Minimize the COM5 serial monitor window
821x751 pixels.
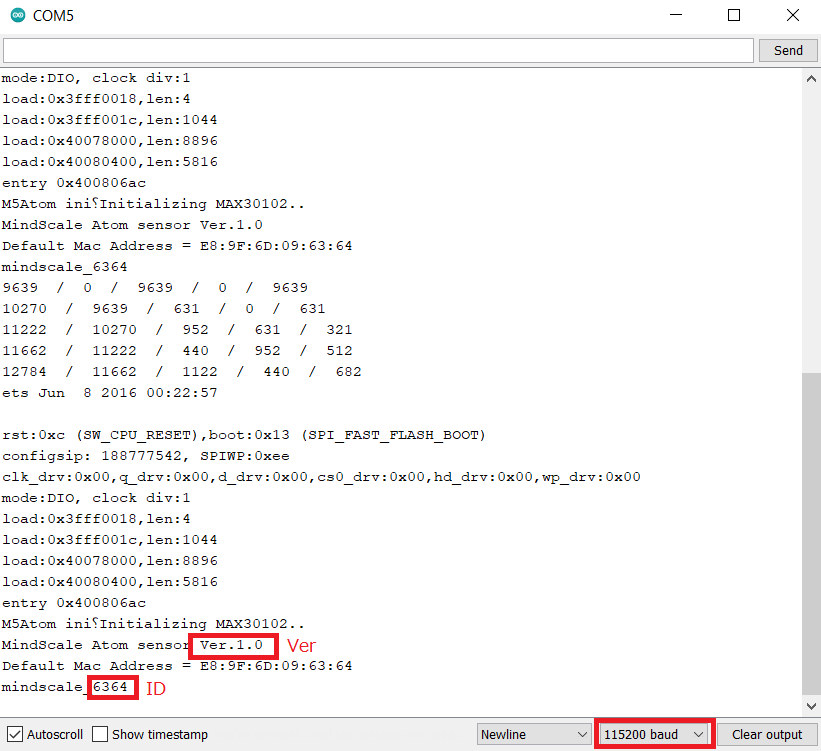678,16
